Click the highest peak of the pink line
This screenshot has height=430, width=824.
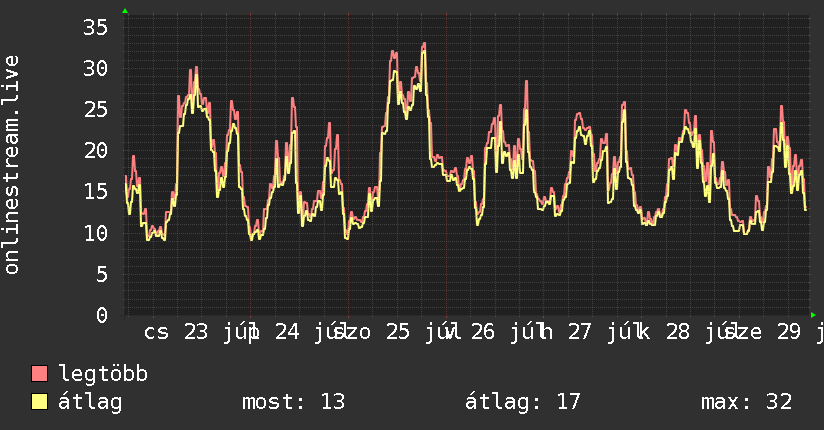[424, 44]
